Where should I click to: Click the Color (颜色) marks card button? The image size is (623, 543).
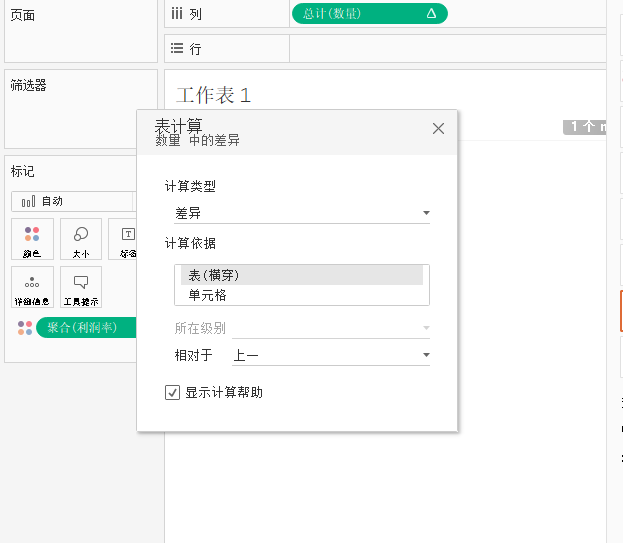pyautogui.click(x=32, y=239)
